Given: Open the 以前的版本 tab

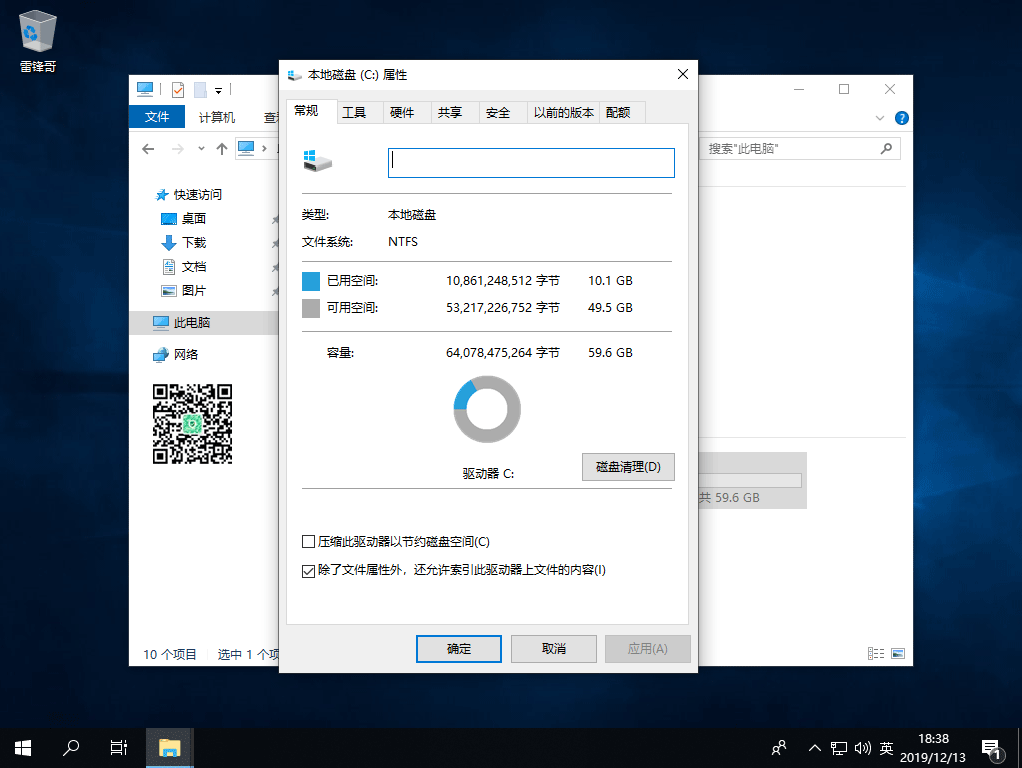Looking at the screenshot, I should click(563, 113).
